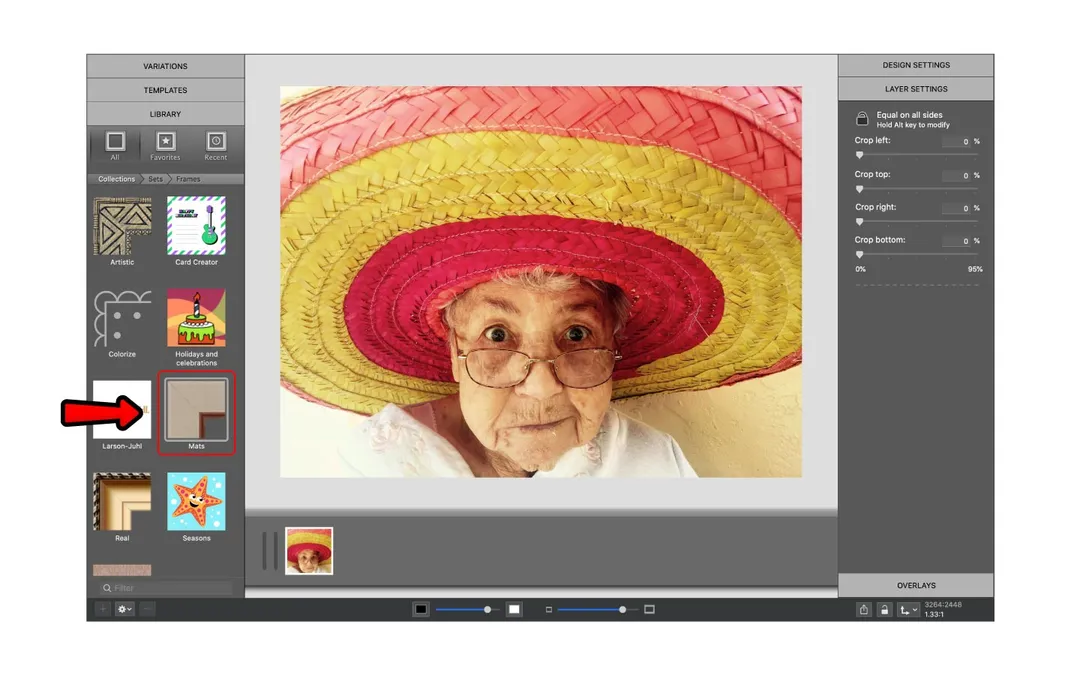Click the main photo canvas
The height and width of the screenshot is (675, 1080).
[541, 282]
